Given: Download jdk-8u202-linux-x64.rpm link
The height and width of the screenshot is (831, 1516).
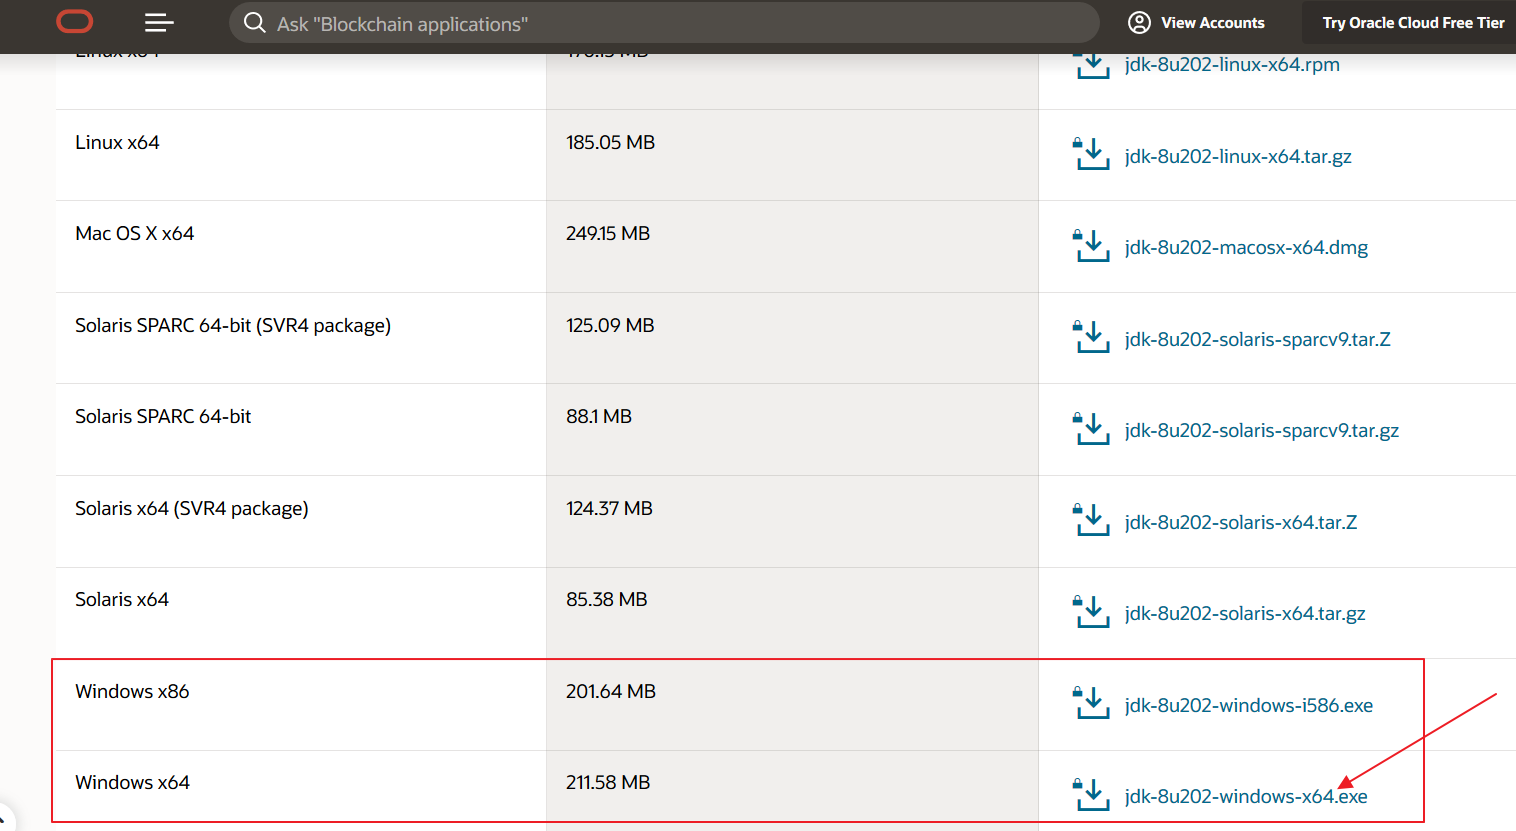Looking at the screenshot, I should [x=1231, y=65].
